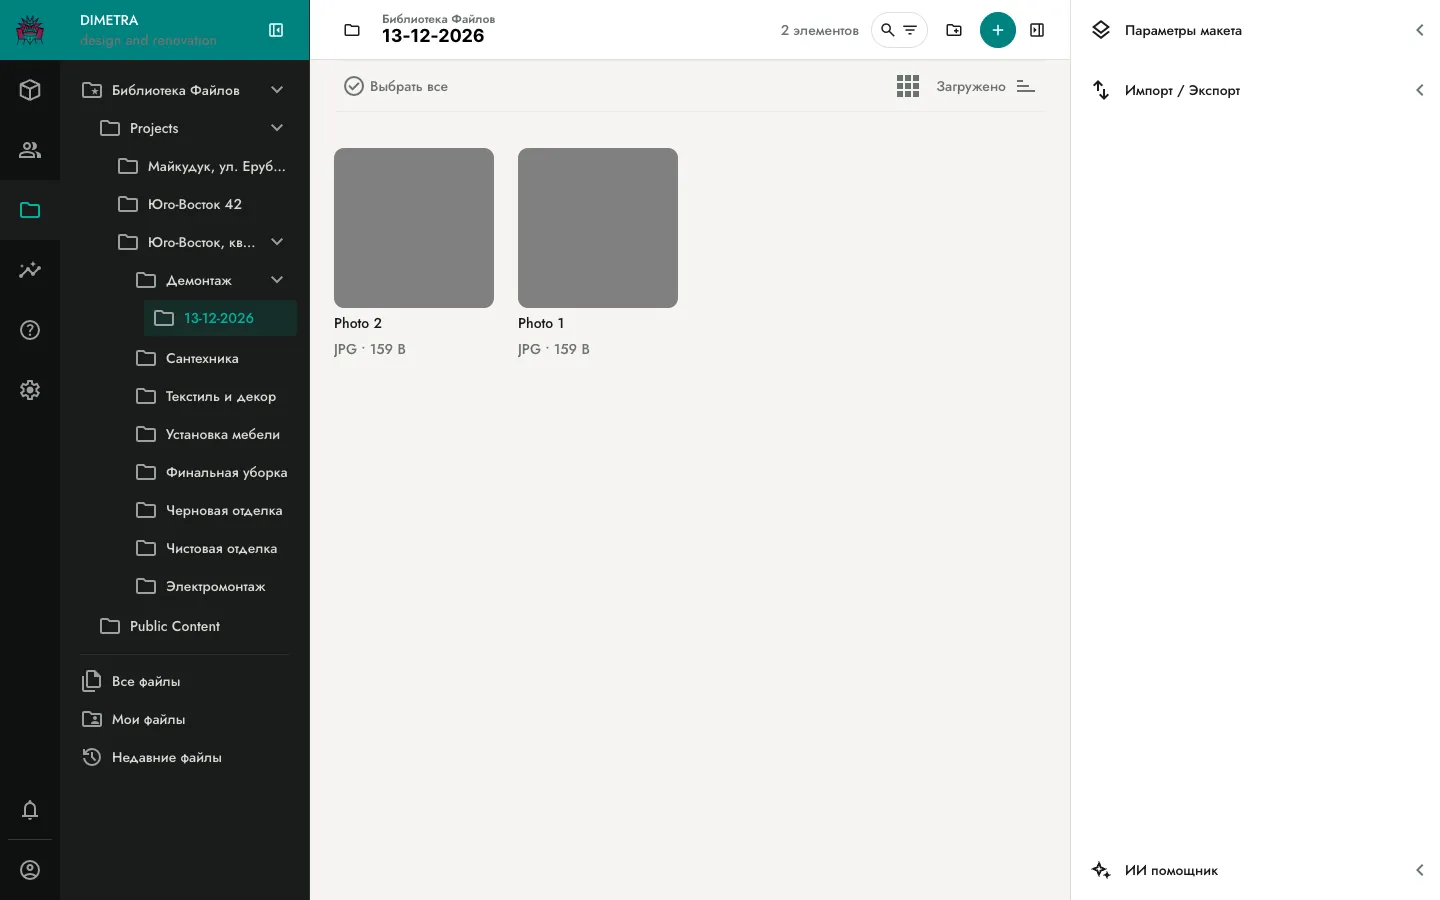Open the files folder section icon
The height and width of the screenshot is (900, 1440).
click(x=30, y=210)
